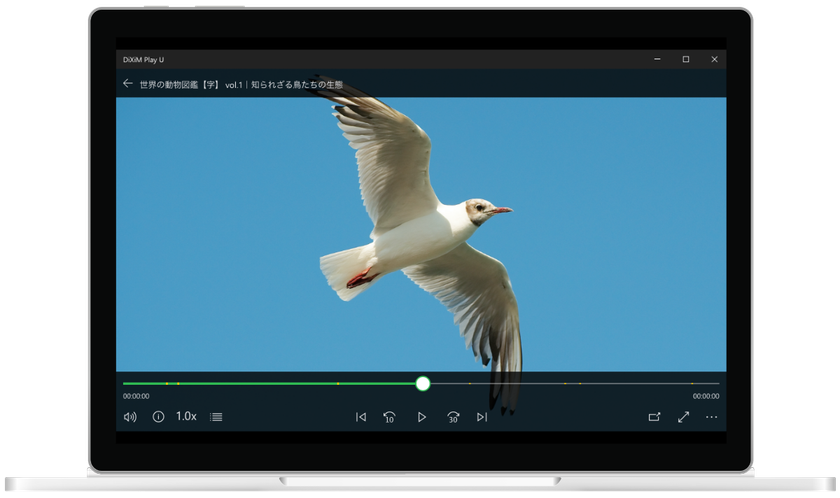Click the unplayed grey part of the seek bar
Screen dimensions: 840x498
(x=575, y=383)
